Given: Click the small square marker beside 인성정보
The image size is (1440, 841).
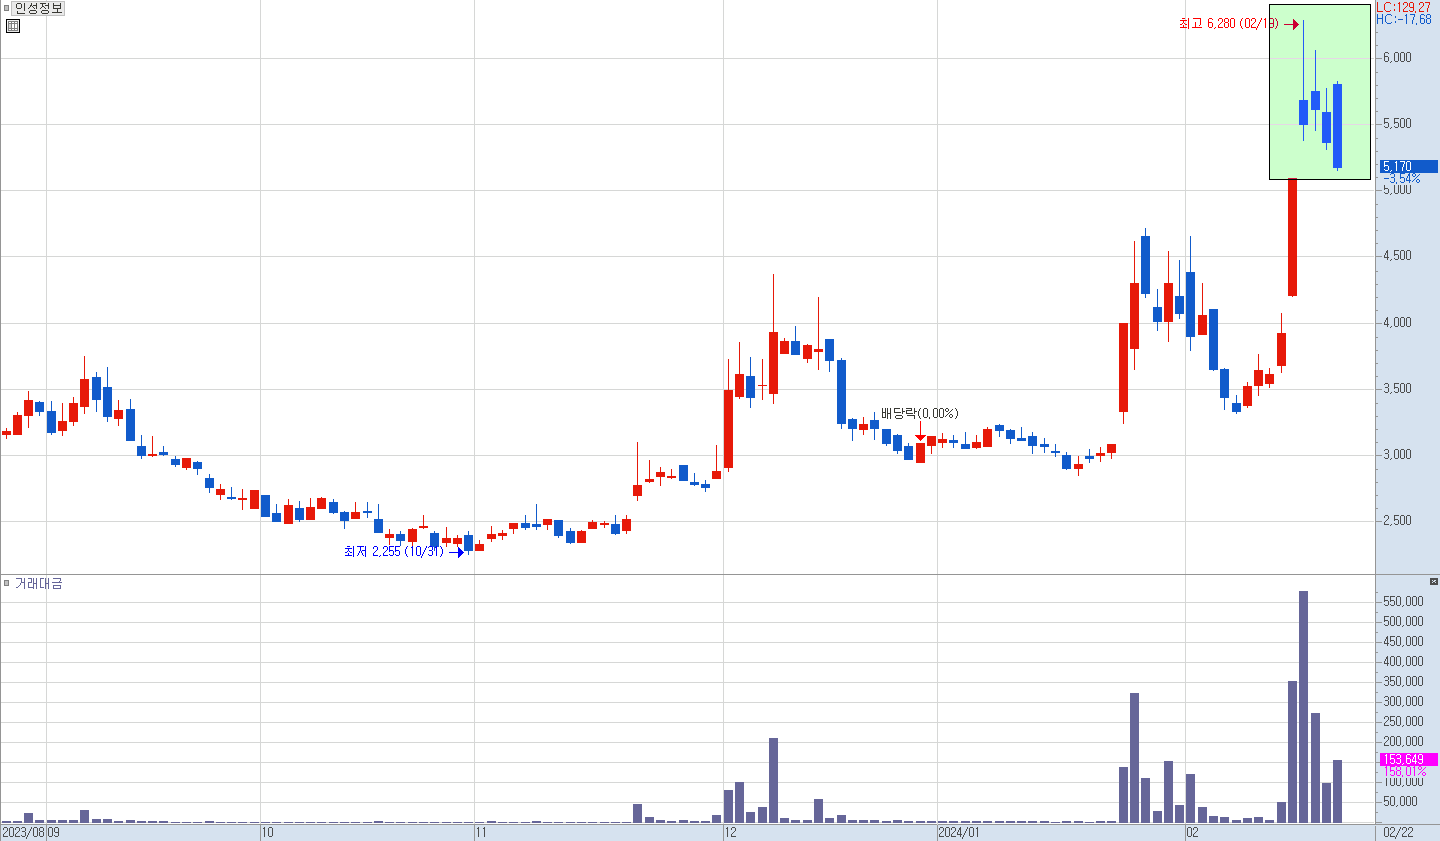Looking at the screenshot, I should (x=6, y=8).
